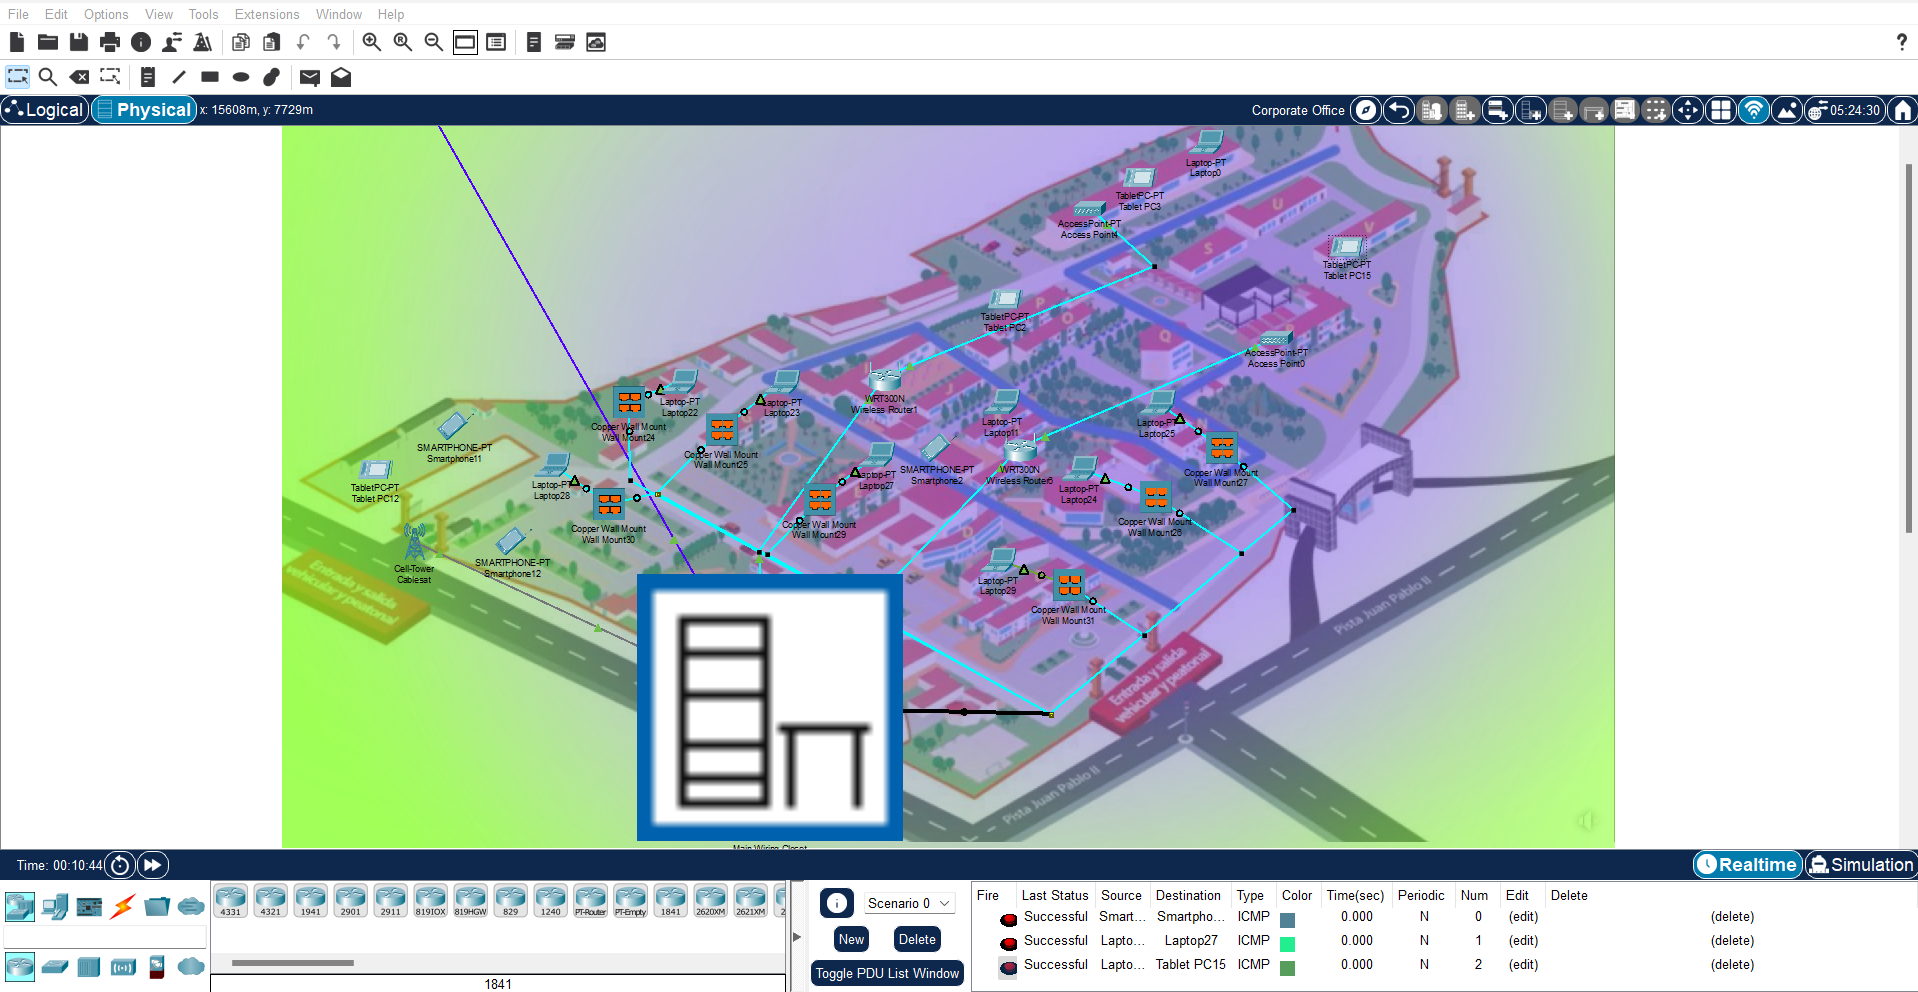This screenshot has width=1918, height=992.
Task: Click the Undo arrow icon
Action: (303, 42)
